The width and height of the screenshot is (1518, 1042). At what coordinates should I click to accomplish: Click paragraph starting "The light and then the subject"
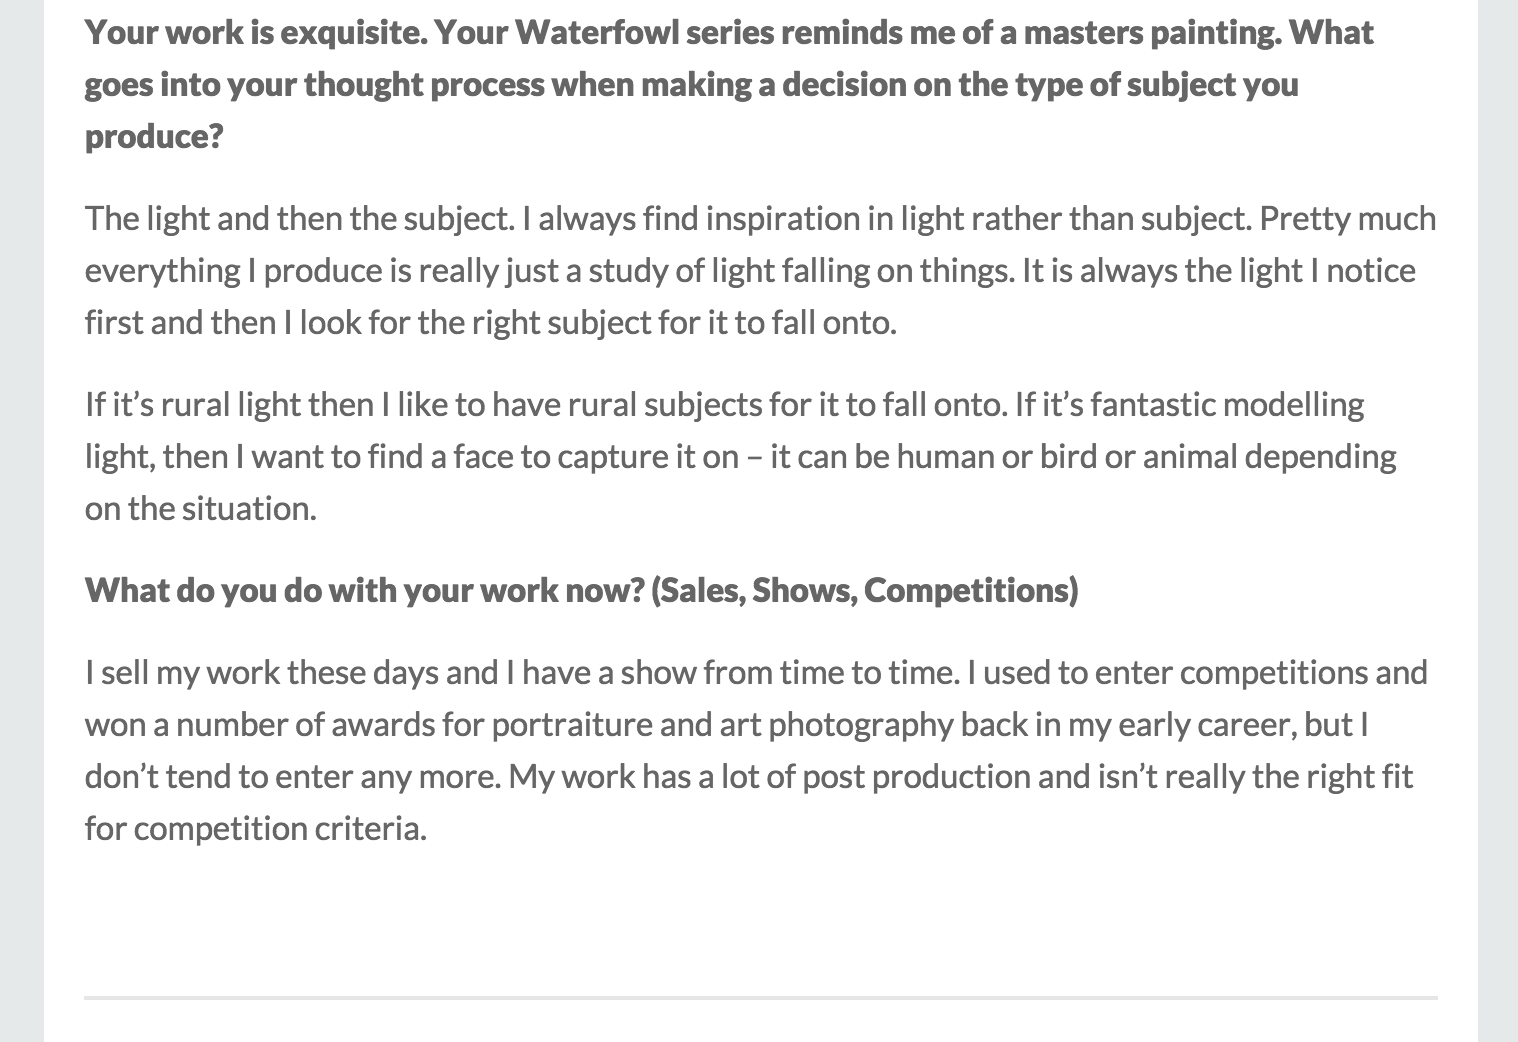coord(760,270)
